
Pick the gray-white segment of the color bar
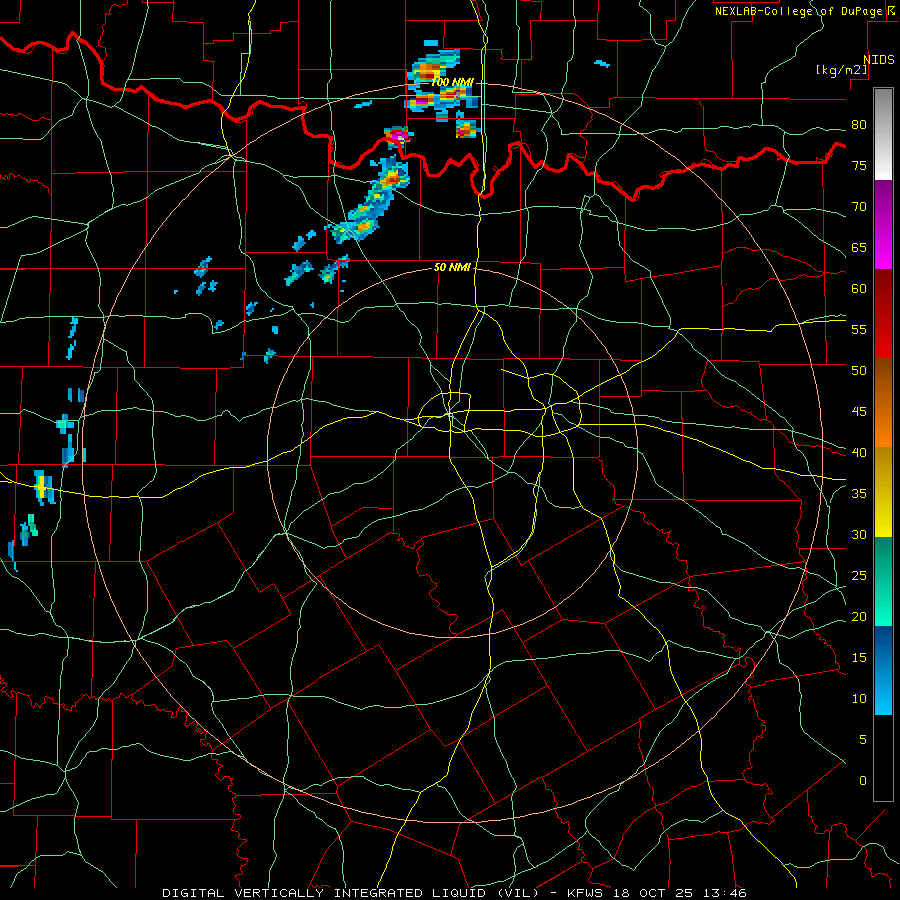(883, 134)
